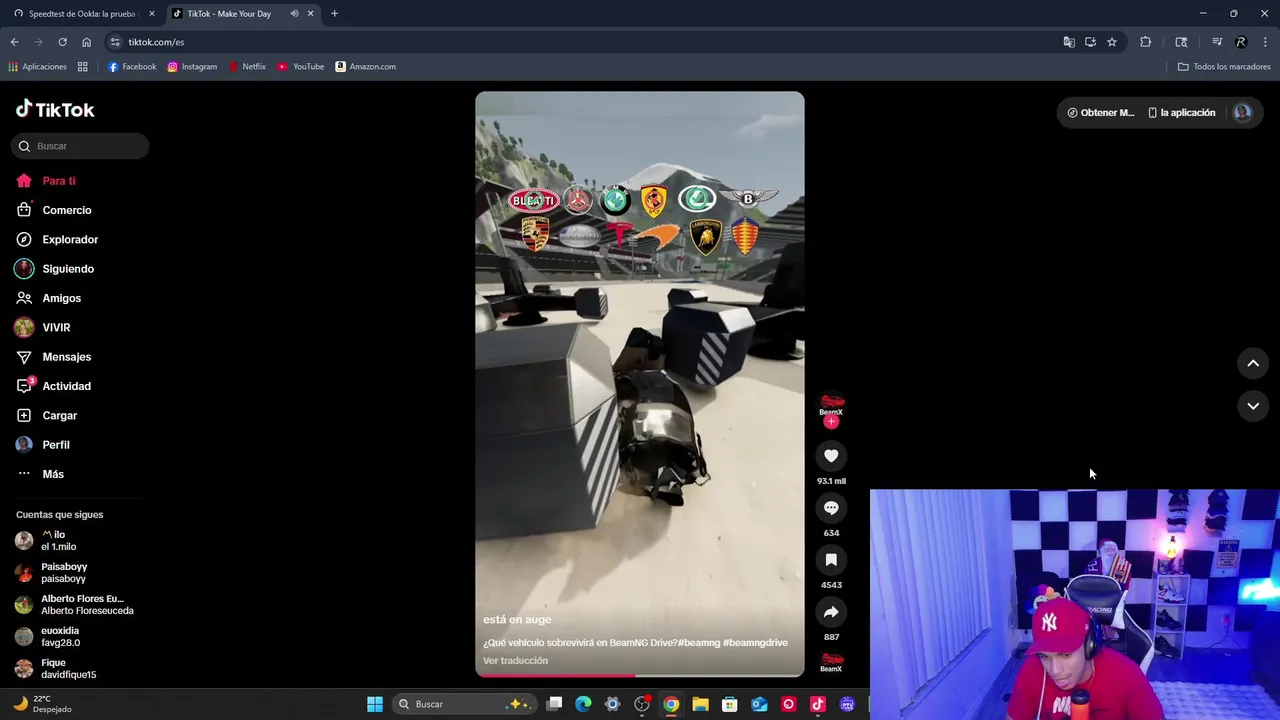The width and height of the screenshot is (1280, 720).
Task: Click the Windows taskbar Buscar search box
Action: (464, 704)
